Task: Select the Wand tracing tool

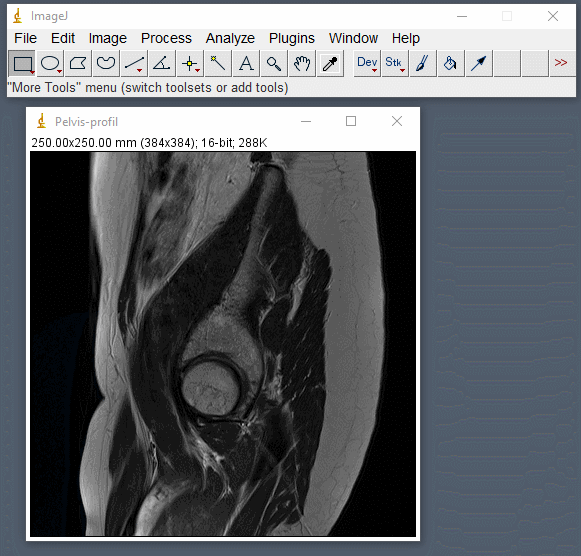Action: pos(218,64)
